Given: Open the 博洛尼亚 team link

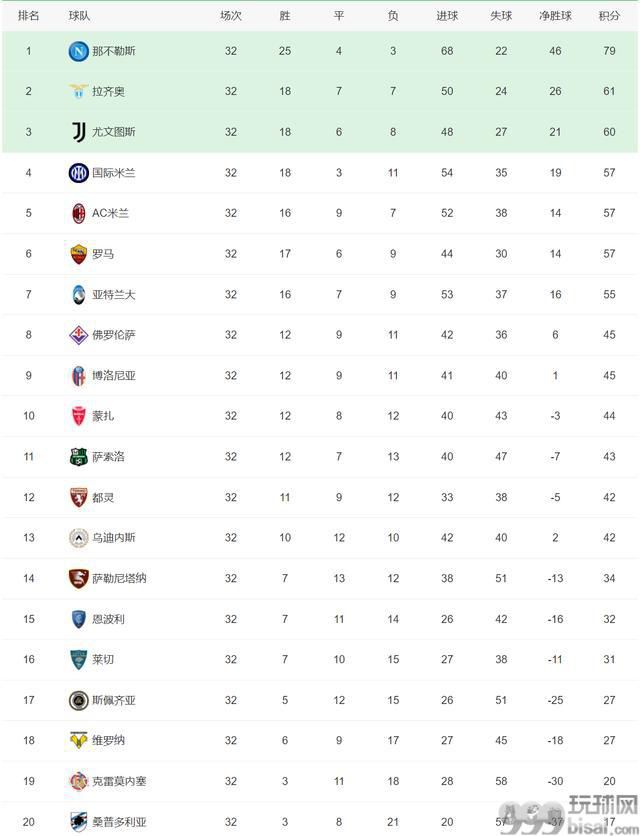Looking at the screenshot, I should [x=114, y=375].
